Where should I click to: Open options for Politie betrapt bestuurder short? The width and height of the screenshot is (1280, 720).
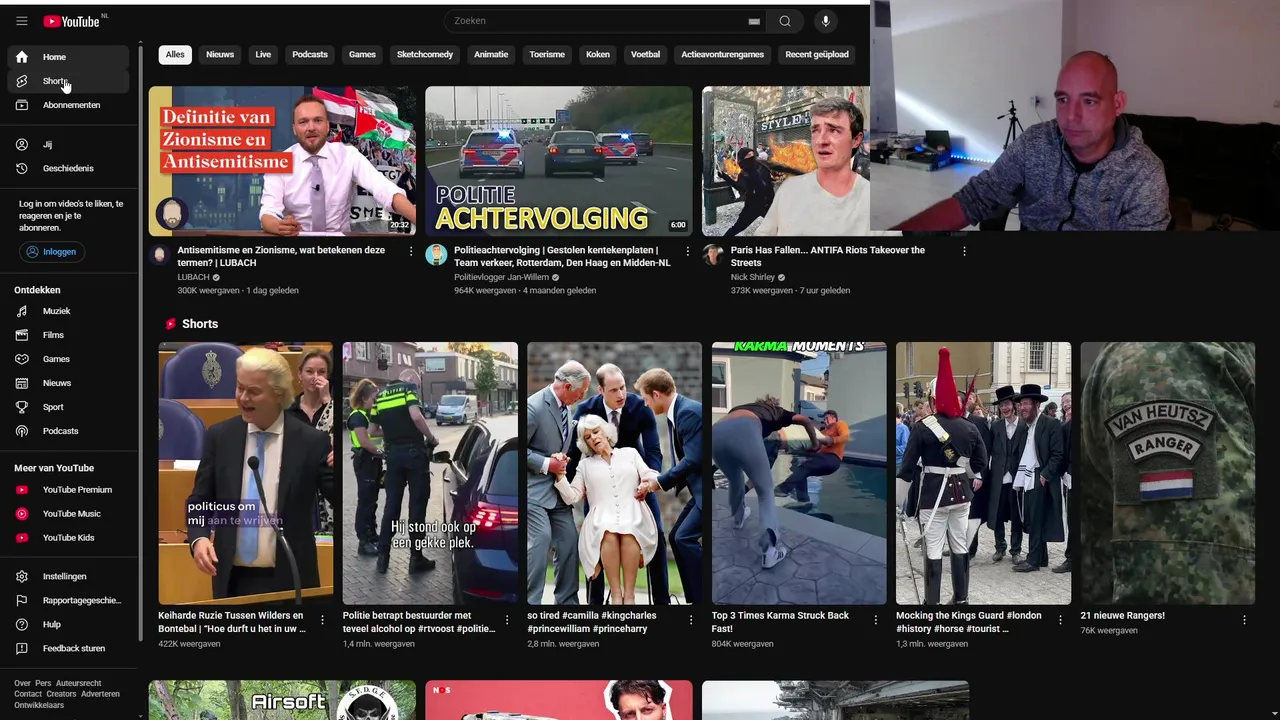(506, 620)
